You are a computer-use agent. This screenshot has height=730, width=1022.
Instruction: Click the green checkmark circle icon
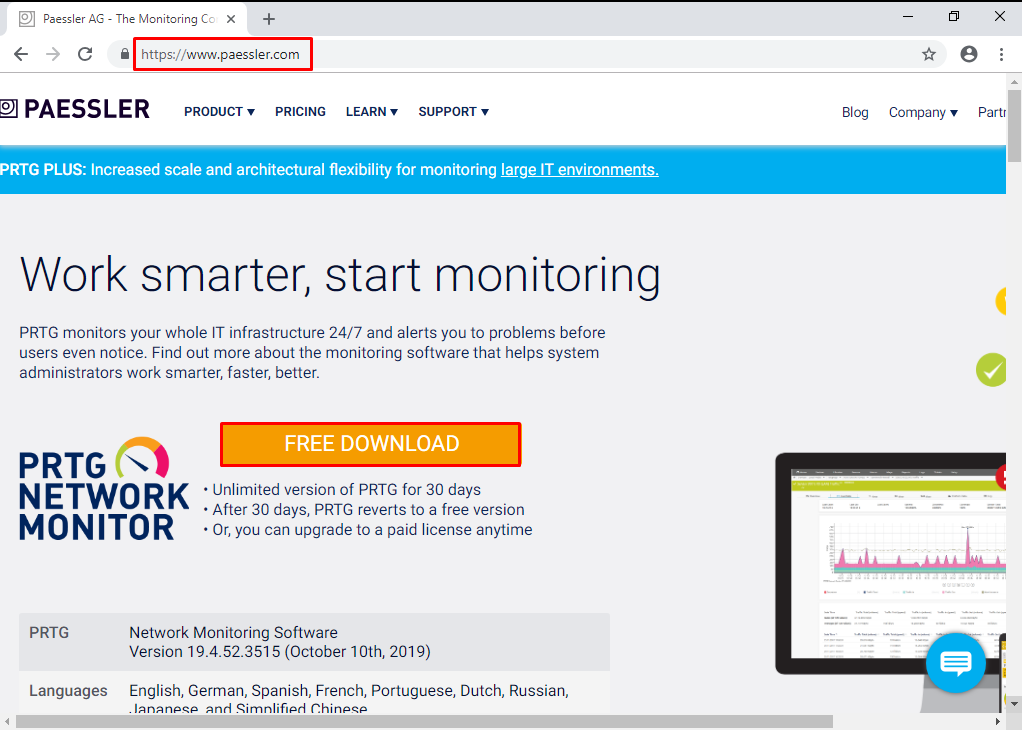tap(991, 370)
